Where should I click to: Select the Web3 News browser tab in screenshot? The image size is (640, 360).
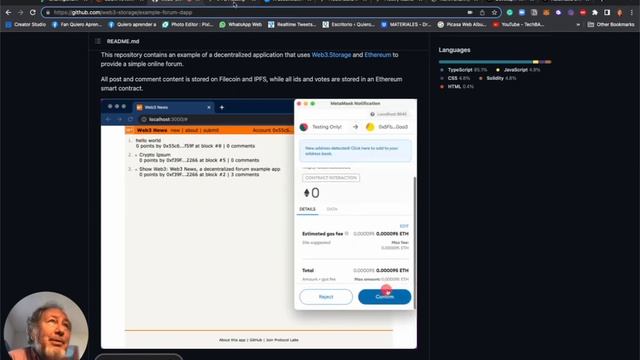tap(173, 107)
